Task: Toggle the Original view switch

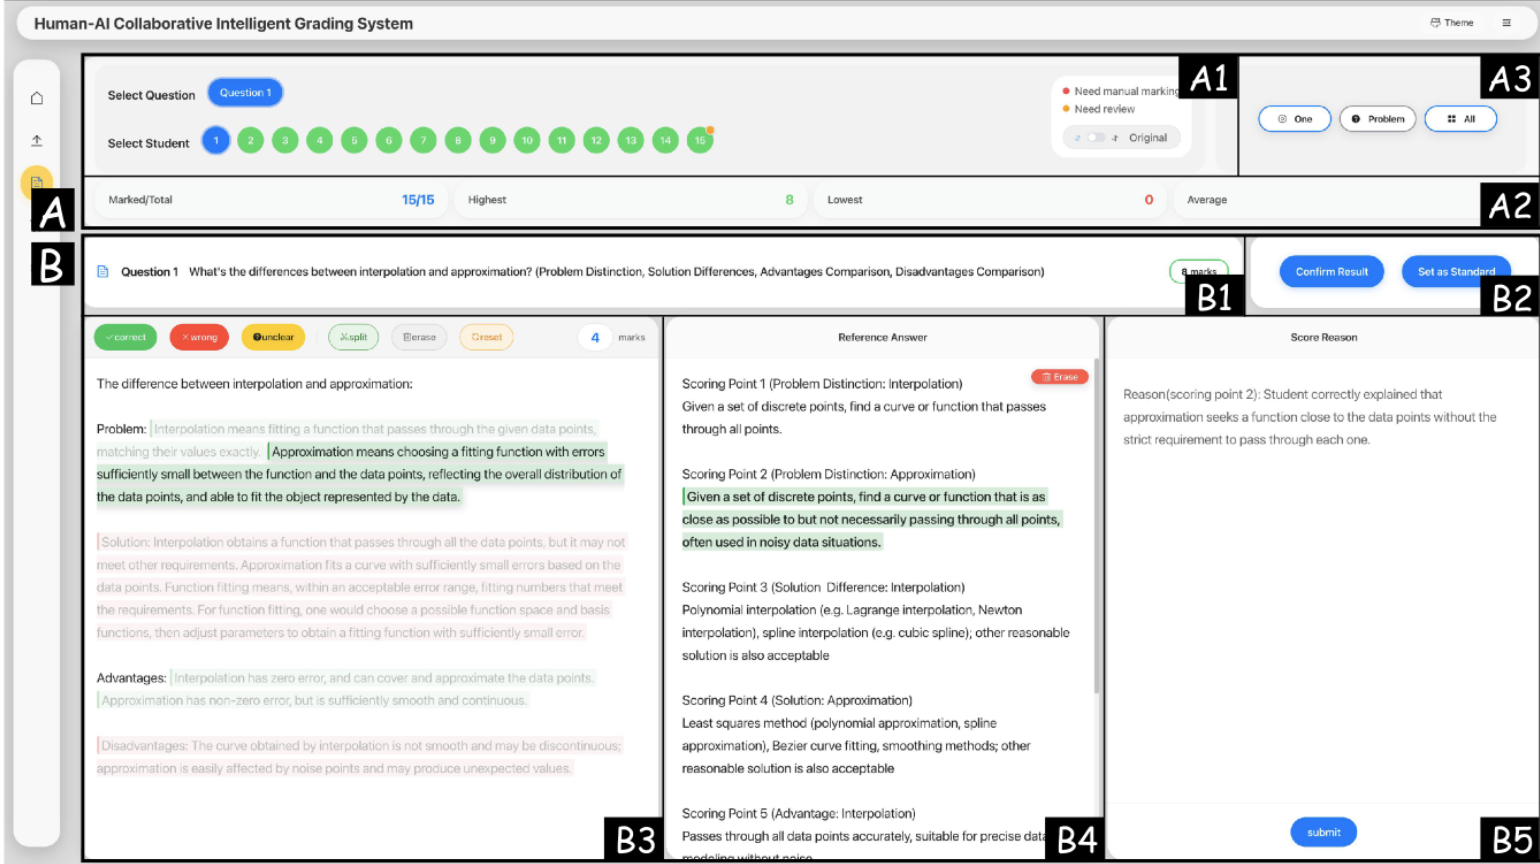Action: click(x=1096, y=138)
